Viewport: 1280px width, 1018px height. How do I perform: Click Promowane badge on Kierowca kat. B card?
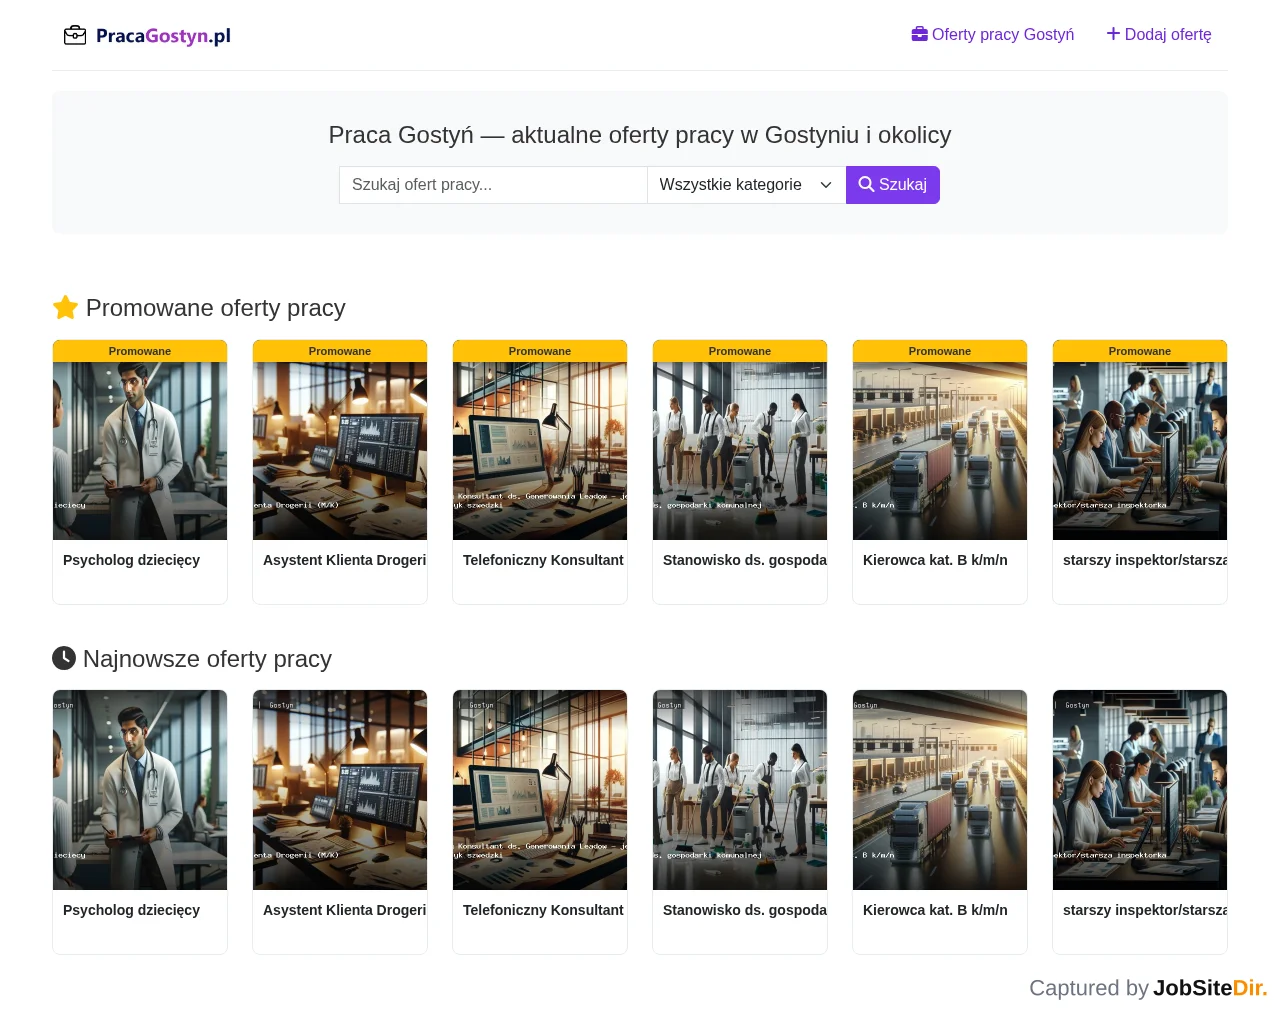940,351
